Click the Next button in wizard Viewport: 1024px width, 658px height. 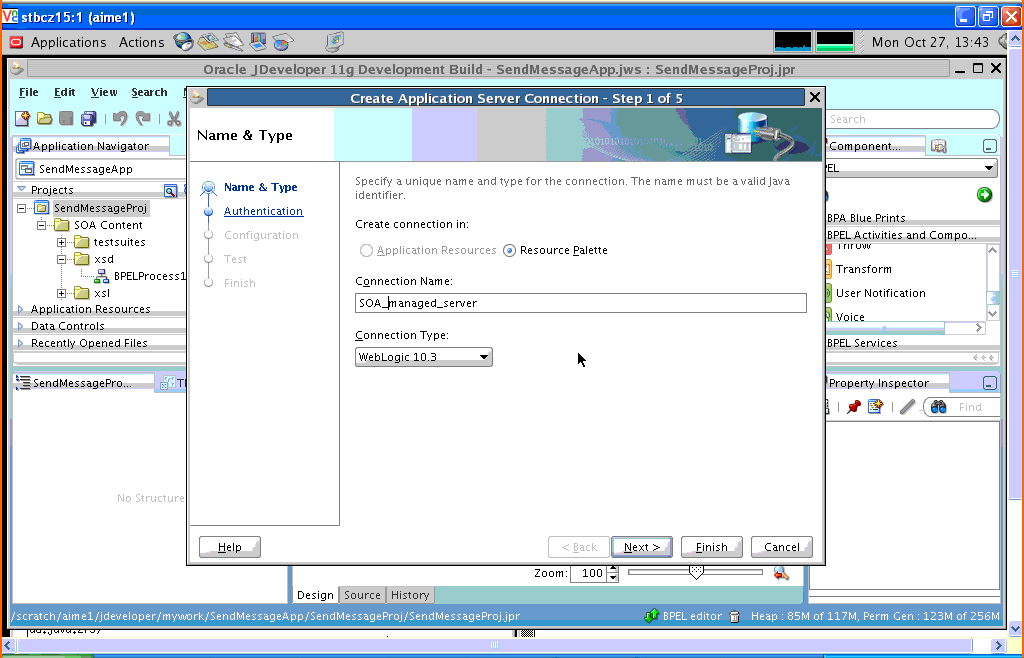pyautogui.click(x=642, y=547)
